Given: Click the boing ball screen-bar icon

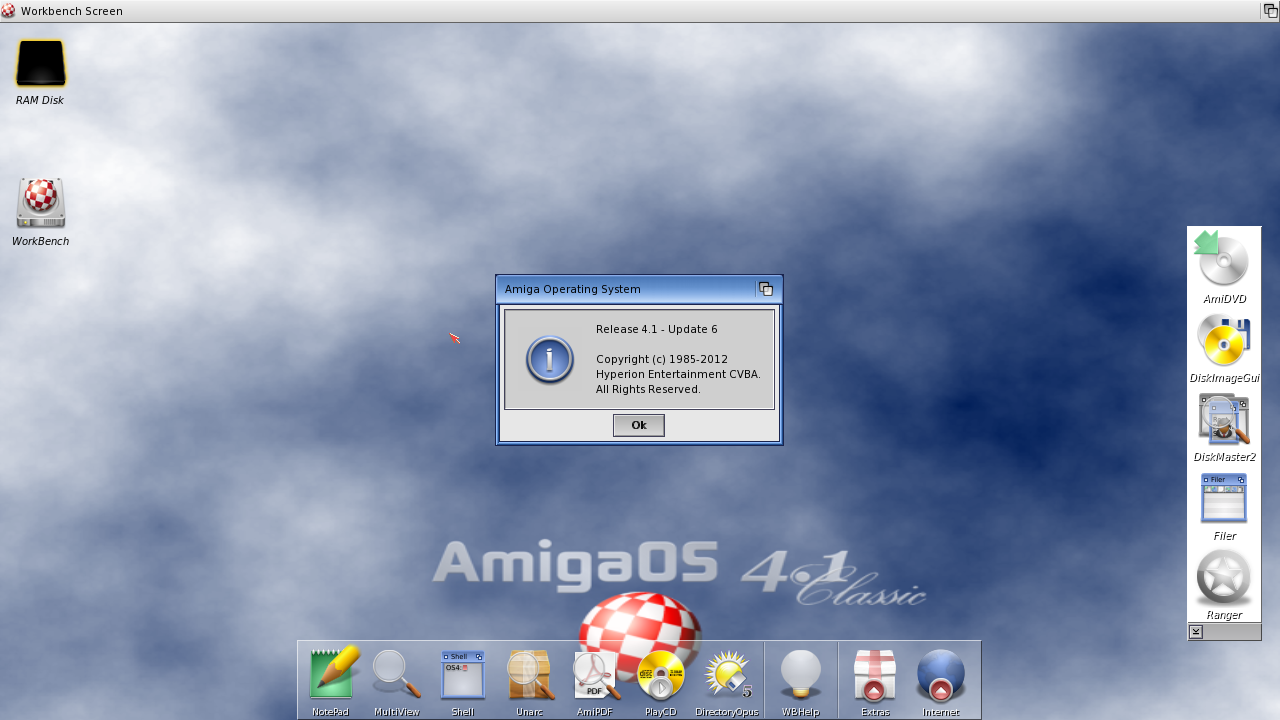Looking at the screenshot, I should (9, 11).
